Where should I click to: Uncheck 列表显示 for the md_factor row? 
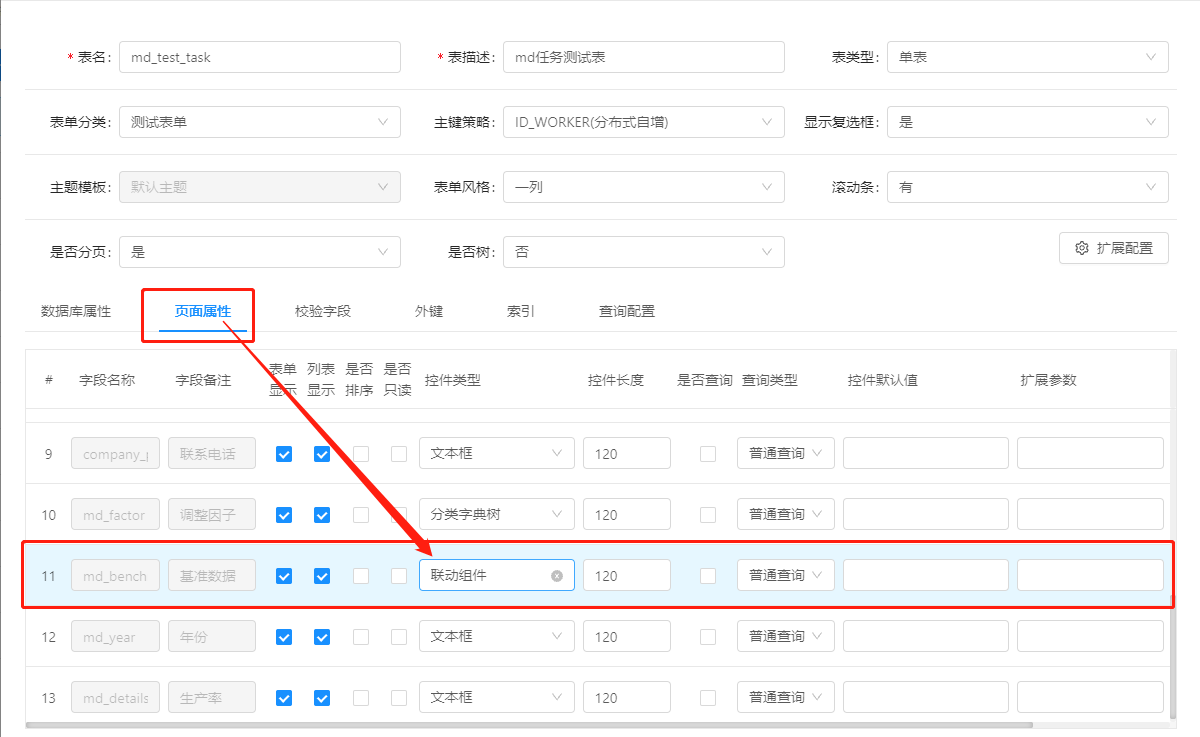(322, 513)
